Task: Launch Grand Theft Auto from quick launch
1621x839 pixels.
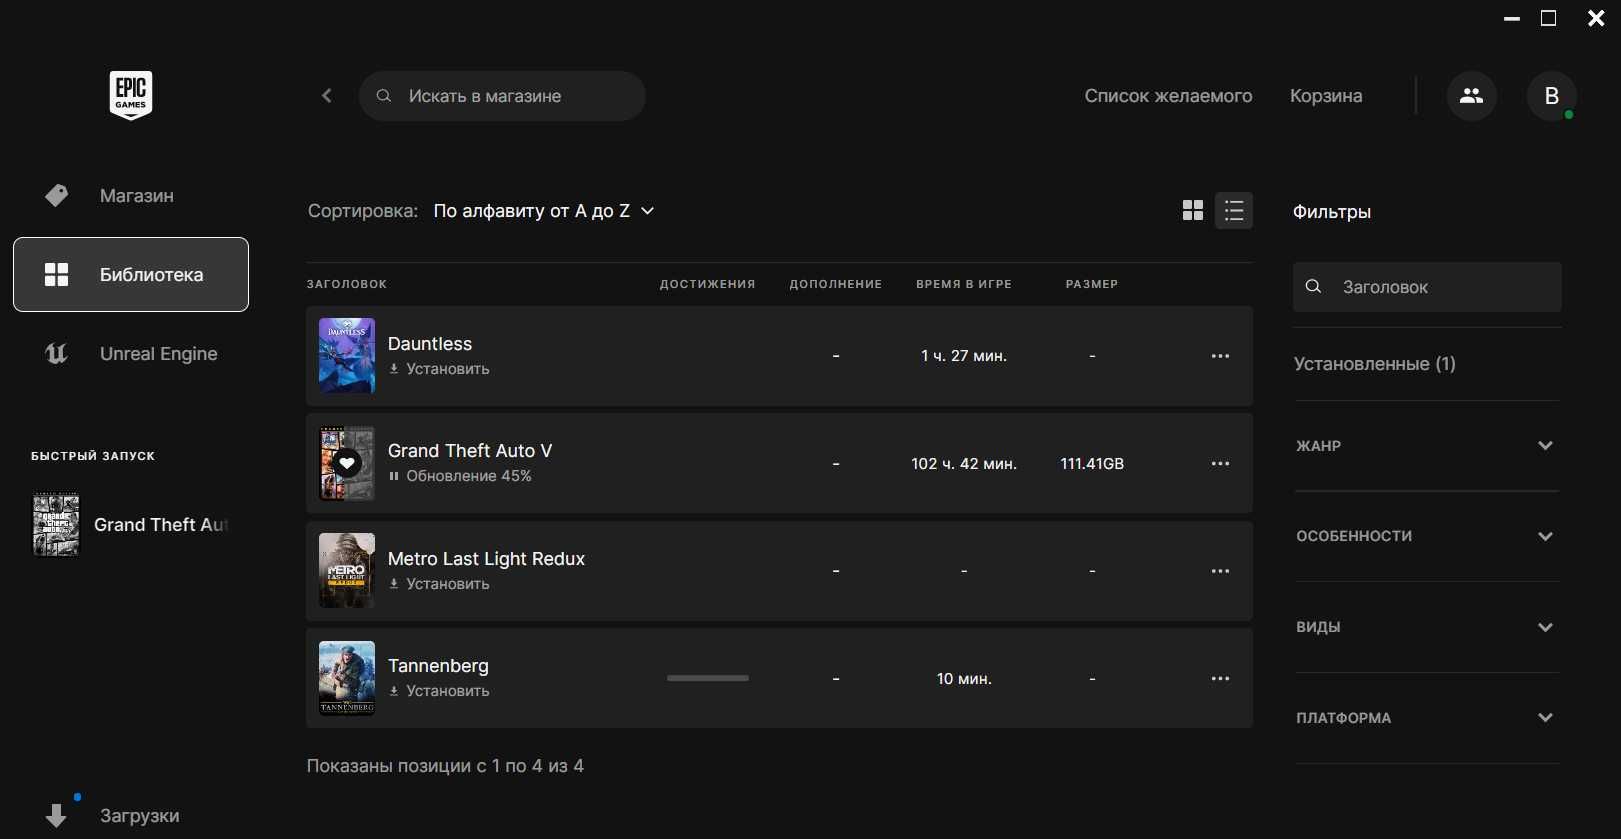Action: coord(131,524)
